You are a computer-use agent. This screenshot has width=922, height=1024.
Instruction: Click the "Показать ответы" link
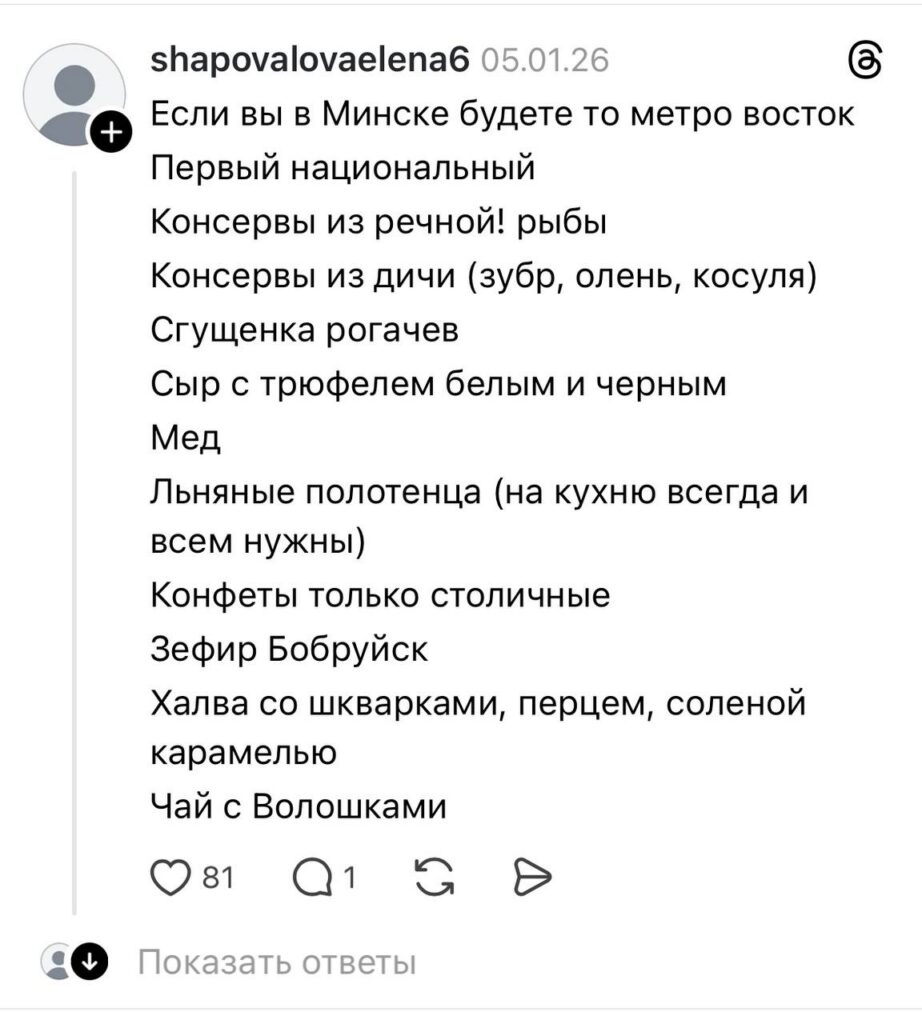pyautogui.click(x=276, y=963)
